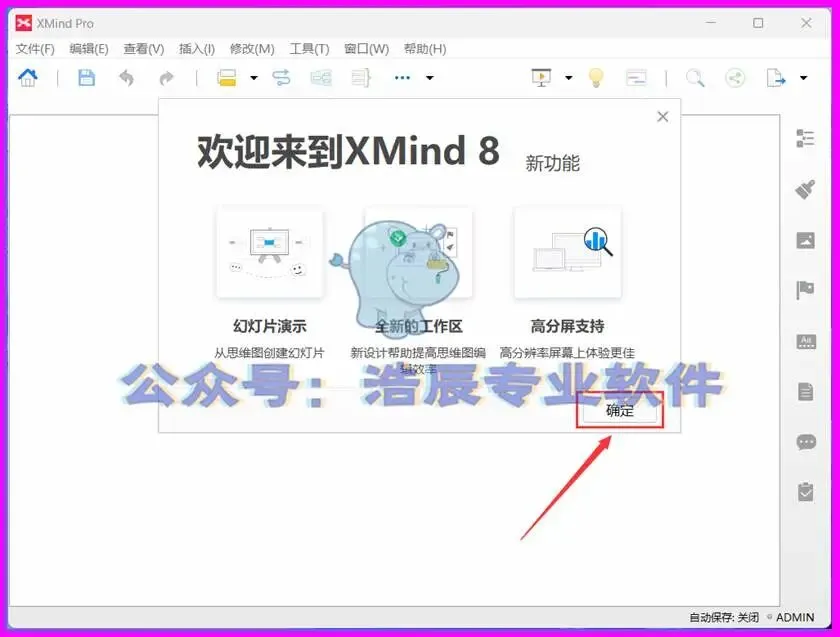Image resolution: width=840 pixels, height=637 pixels.
Task: Click the 确定 button in welcome dialog
Action: point(620,410)
